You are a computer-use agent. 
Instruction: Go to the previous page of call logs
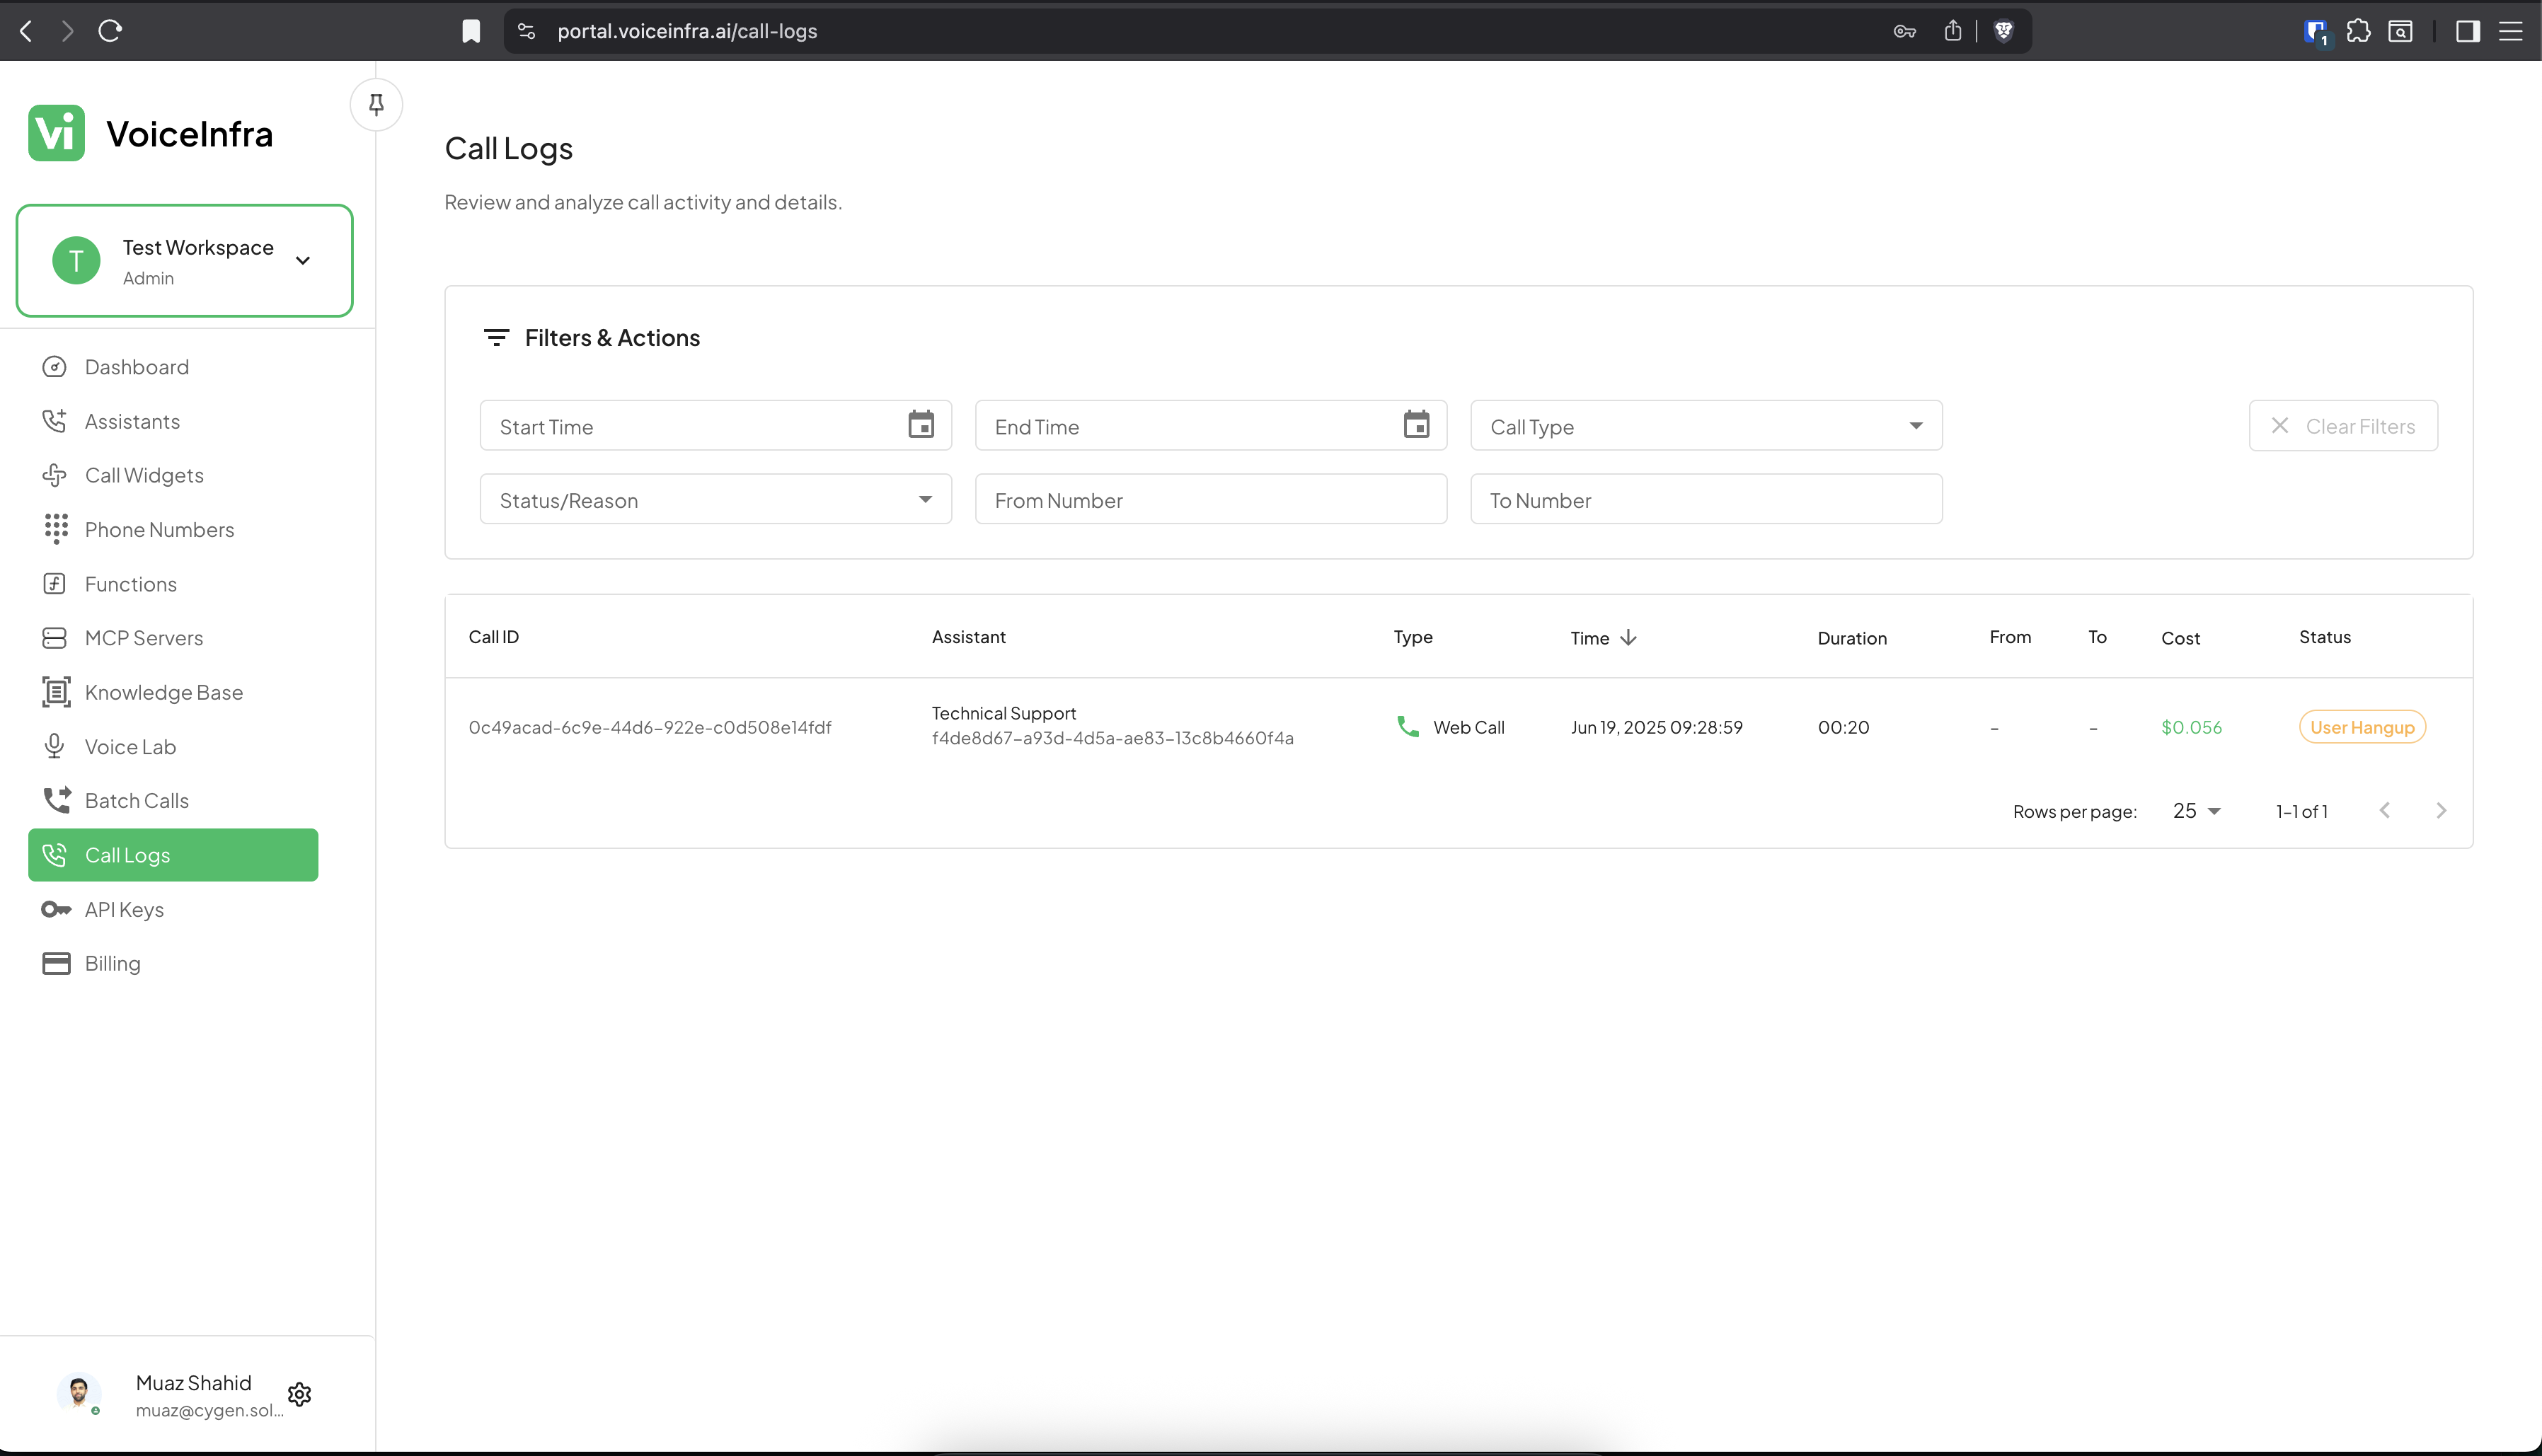2385,811
